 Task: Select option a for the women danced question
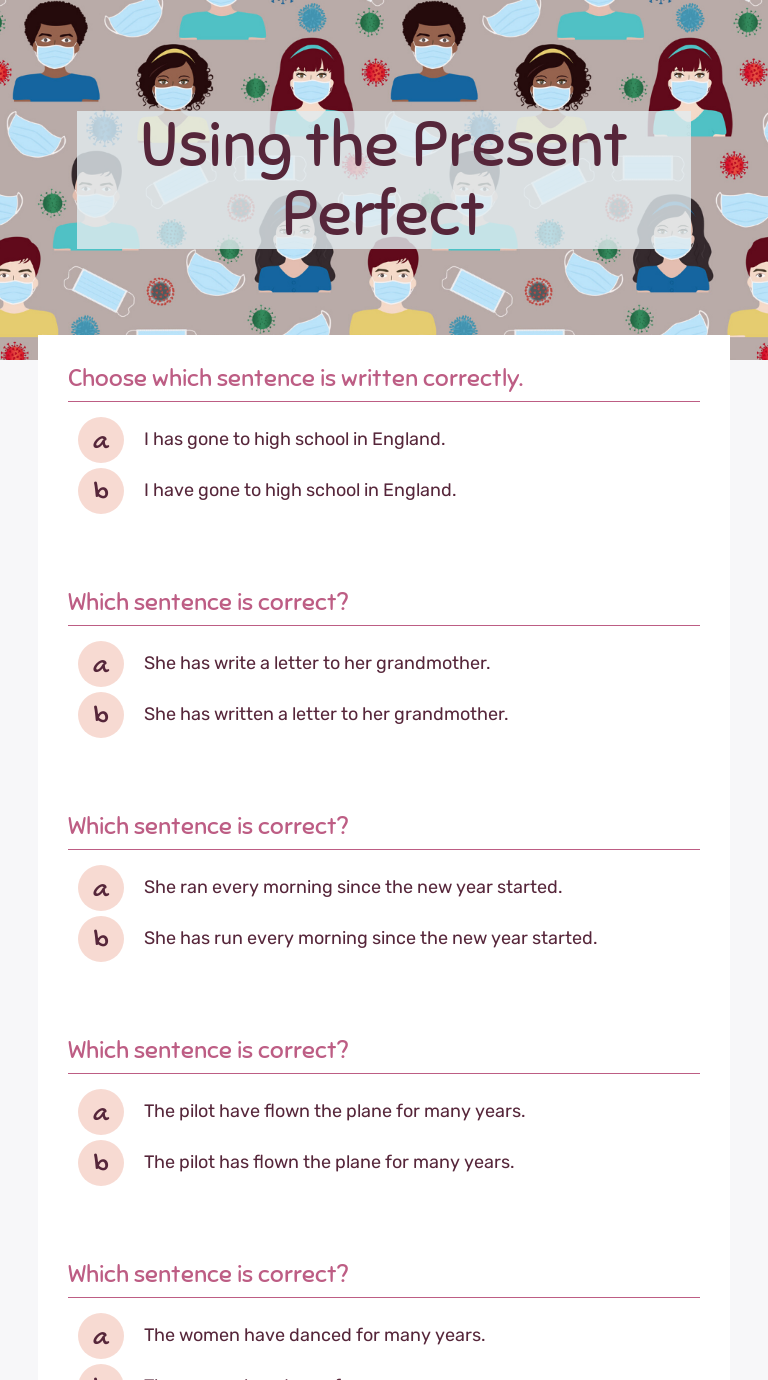[x=101, y=1336]
